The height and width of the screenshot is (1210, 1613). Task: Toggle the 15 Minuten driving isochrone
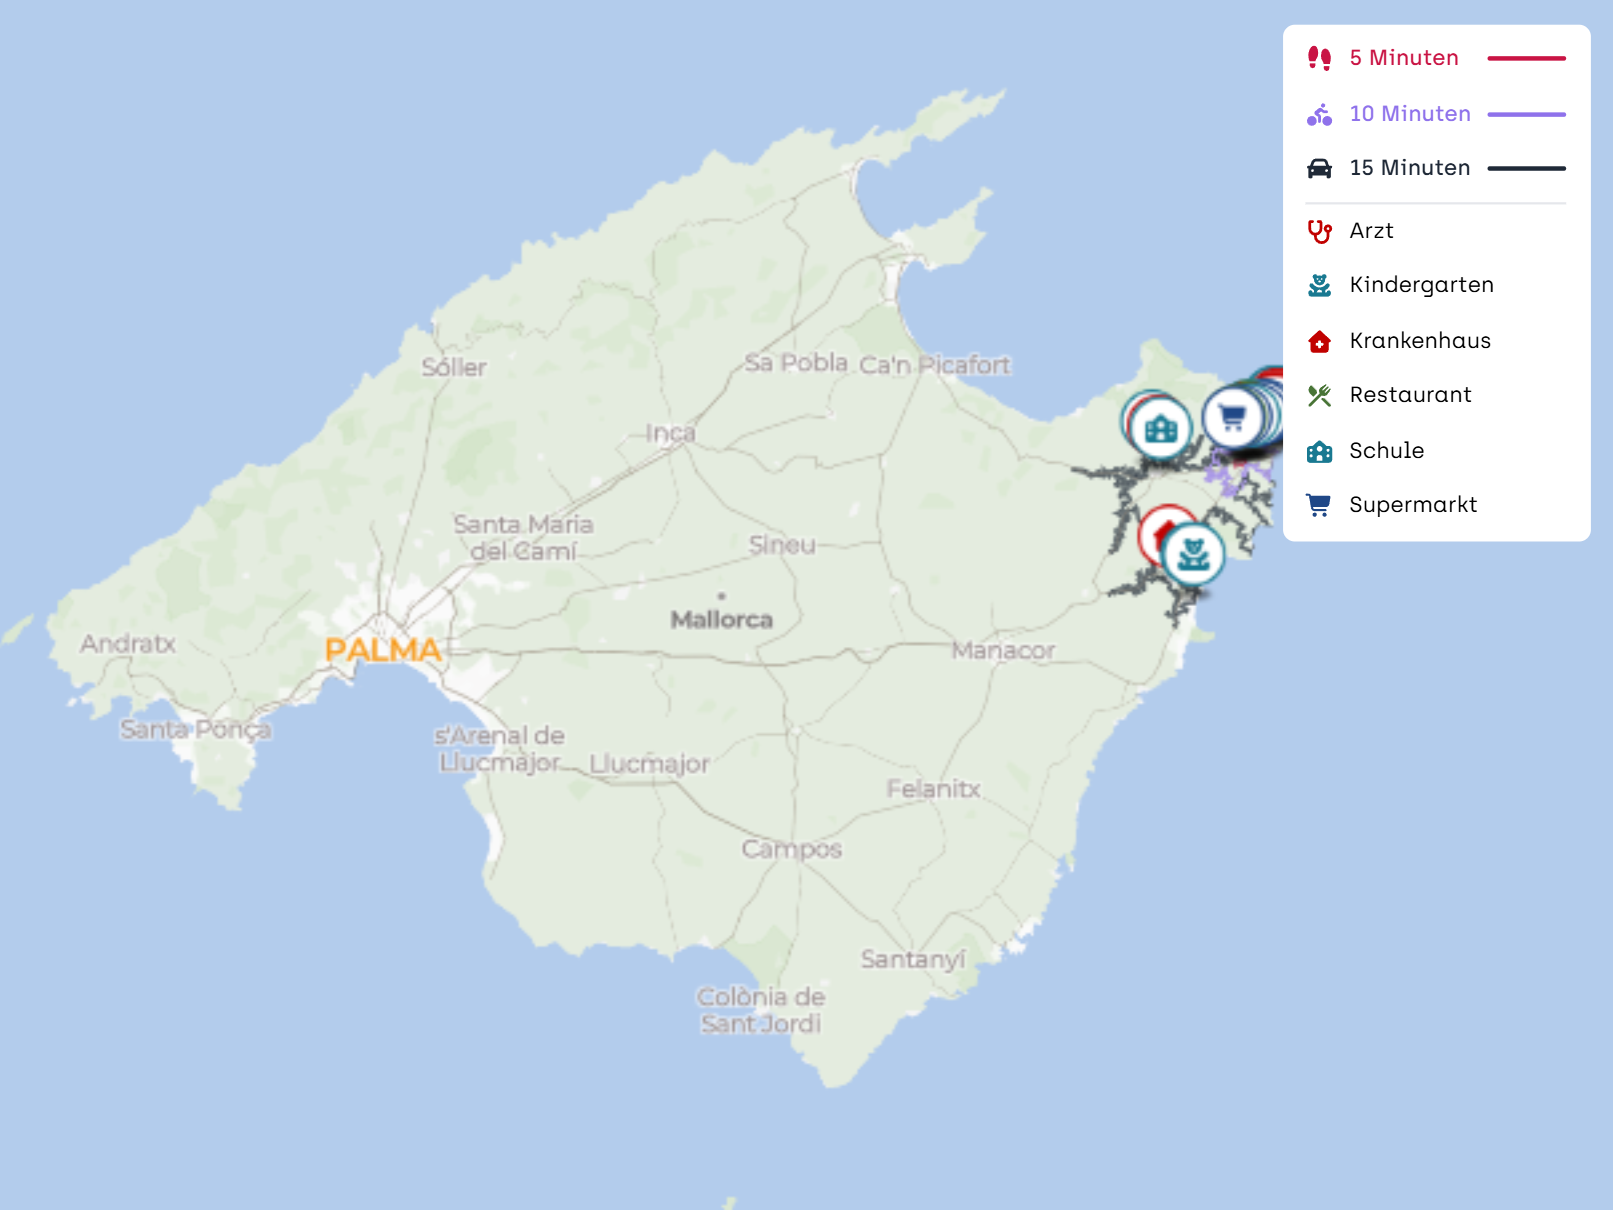pos(1436,168)
